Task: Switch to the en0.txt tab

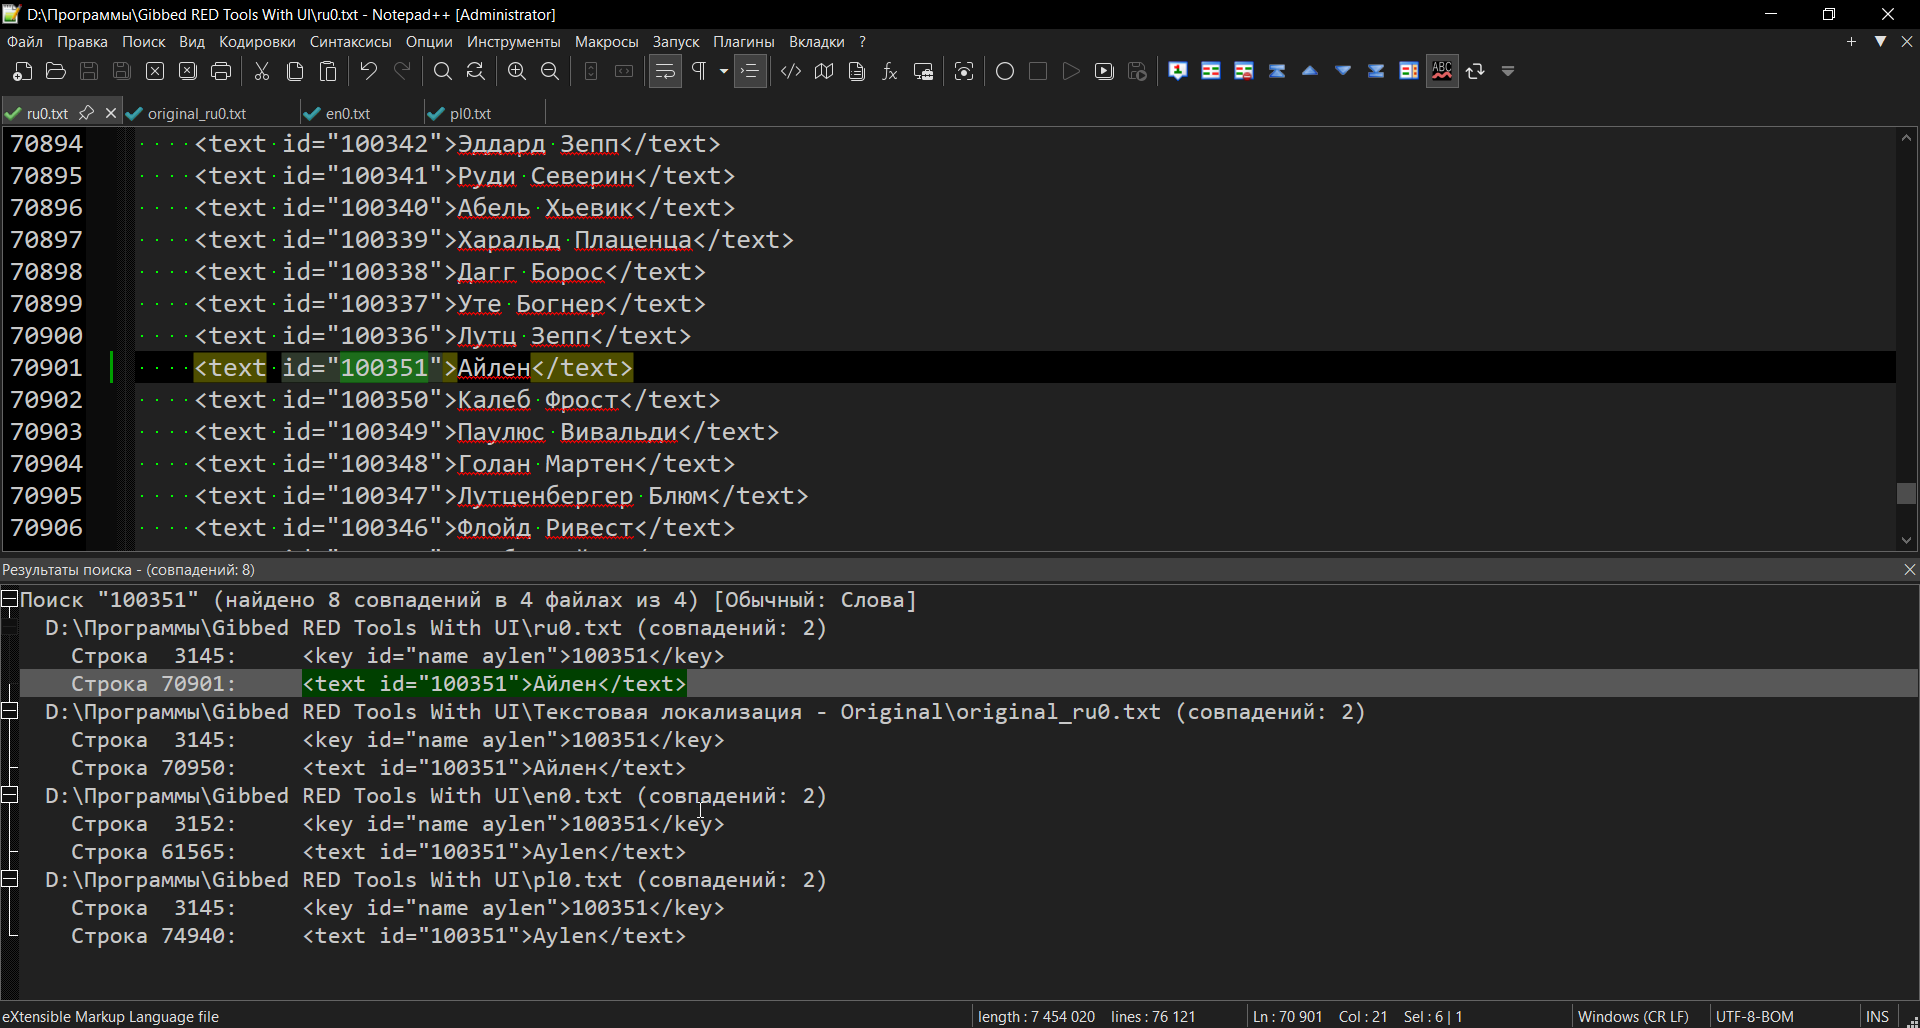Action: pyautogui.click(x=348, y=113)
